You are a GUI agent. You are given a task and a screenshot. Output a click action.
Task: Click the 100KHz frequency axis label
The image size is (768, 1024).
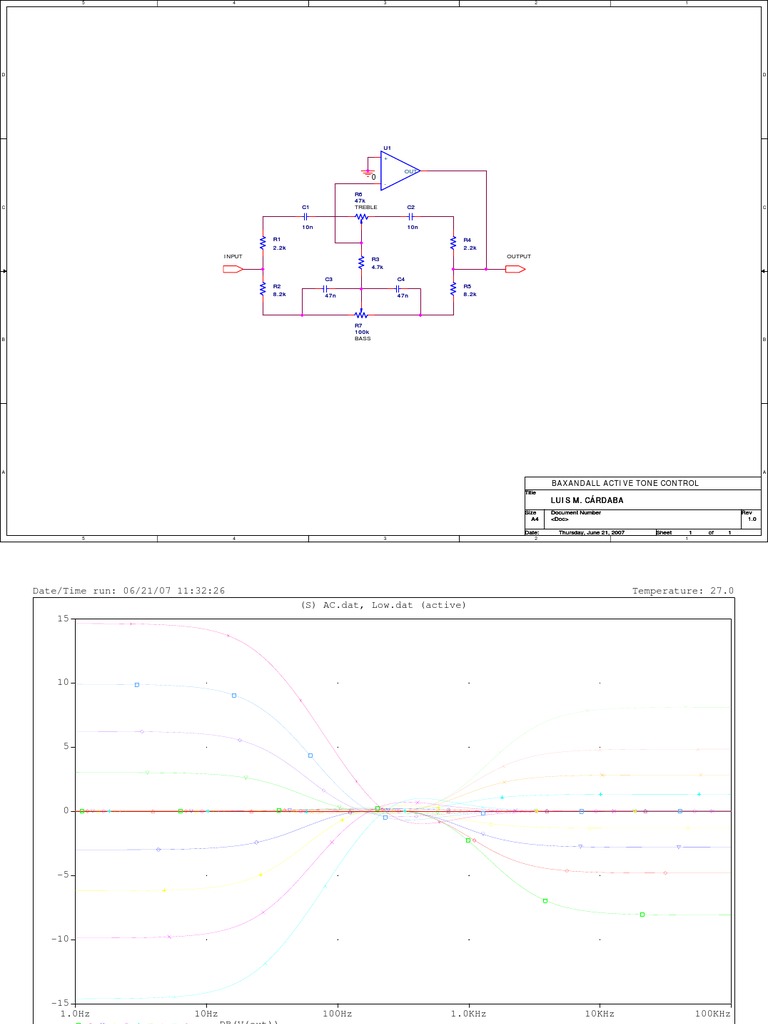click(713, 1014)
